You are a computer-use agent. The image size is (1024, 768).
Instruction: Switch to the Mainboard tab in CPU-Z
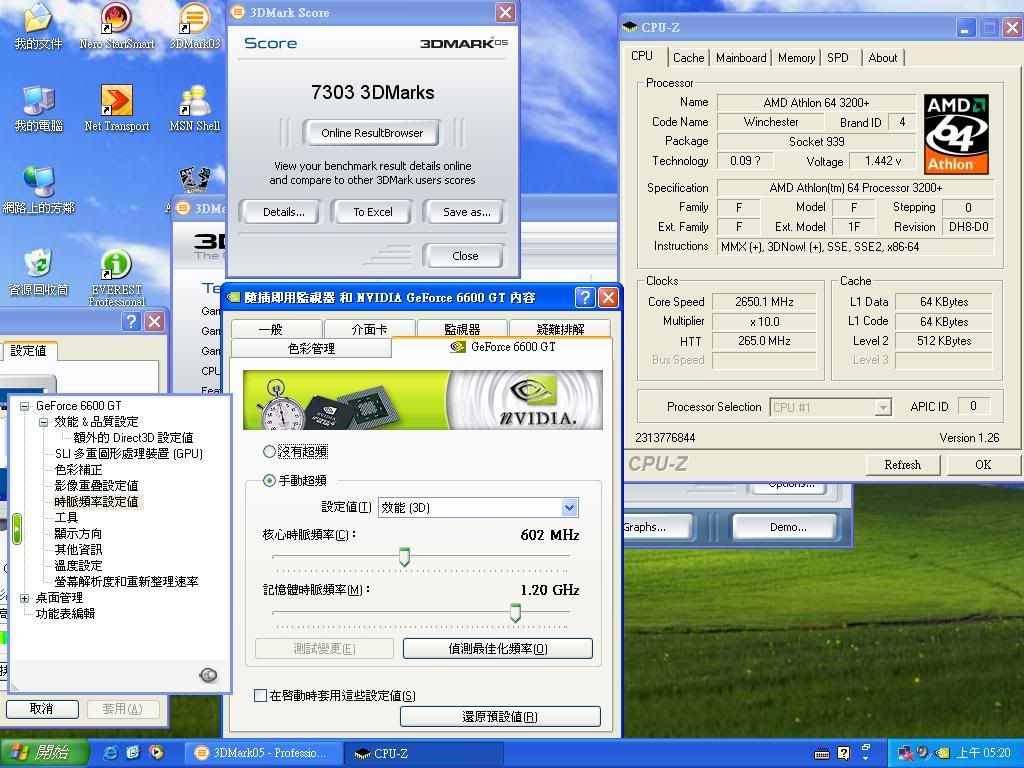pos(741,58)
